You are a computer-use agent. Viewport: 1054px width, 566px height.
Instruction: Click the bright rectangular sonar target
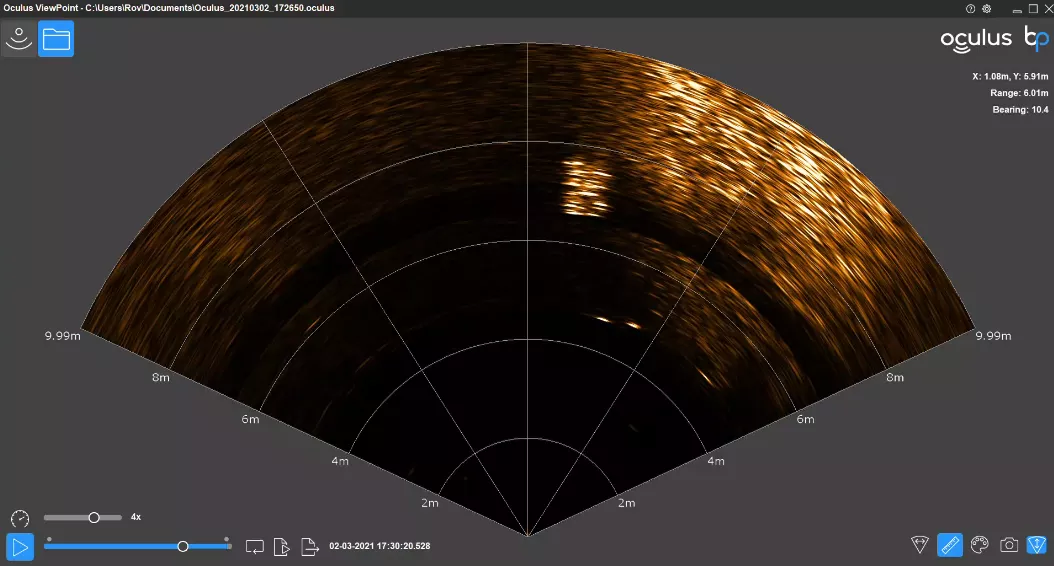pos(586,187)
